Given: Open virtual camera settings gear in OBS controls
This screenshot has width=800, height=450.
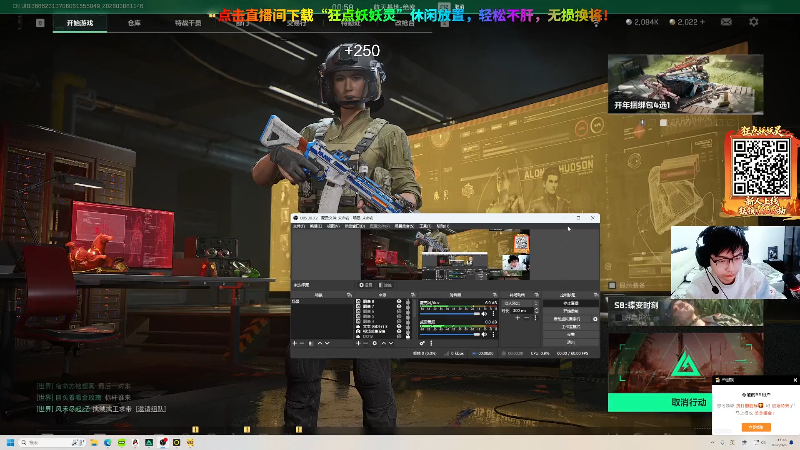Looking at the screenshot, I should pyautogui.click(x=595, y=319).
